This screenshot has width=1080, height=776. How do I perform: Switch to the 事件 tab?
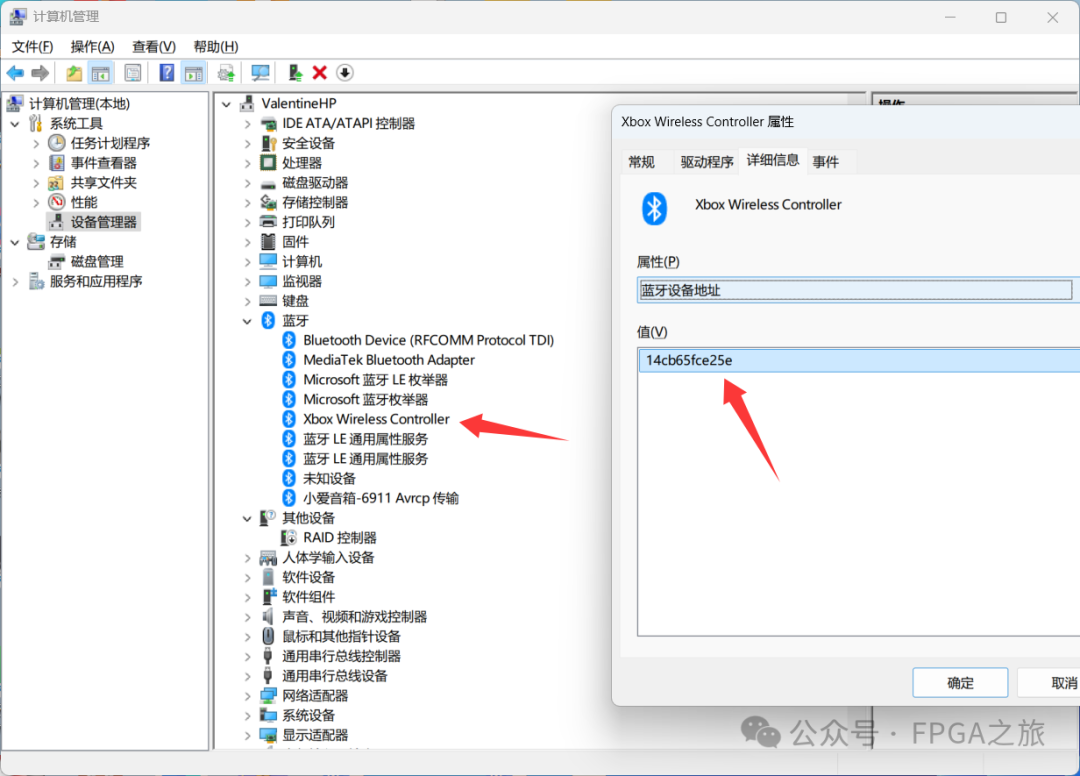(x=825, y=162)
